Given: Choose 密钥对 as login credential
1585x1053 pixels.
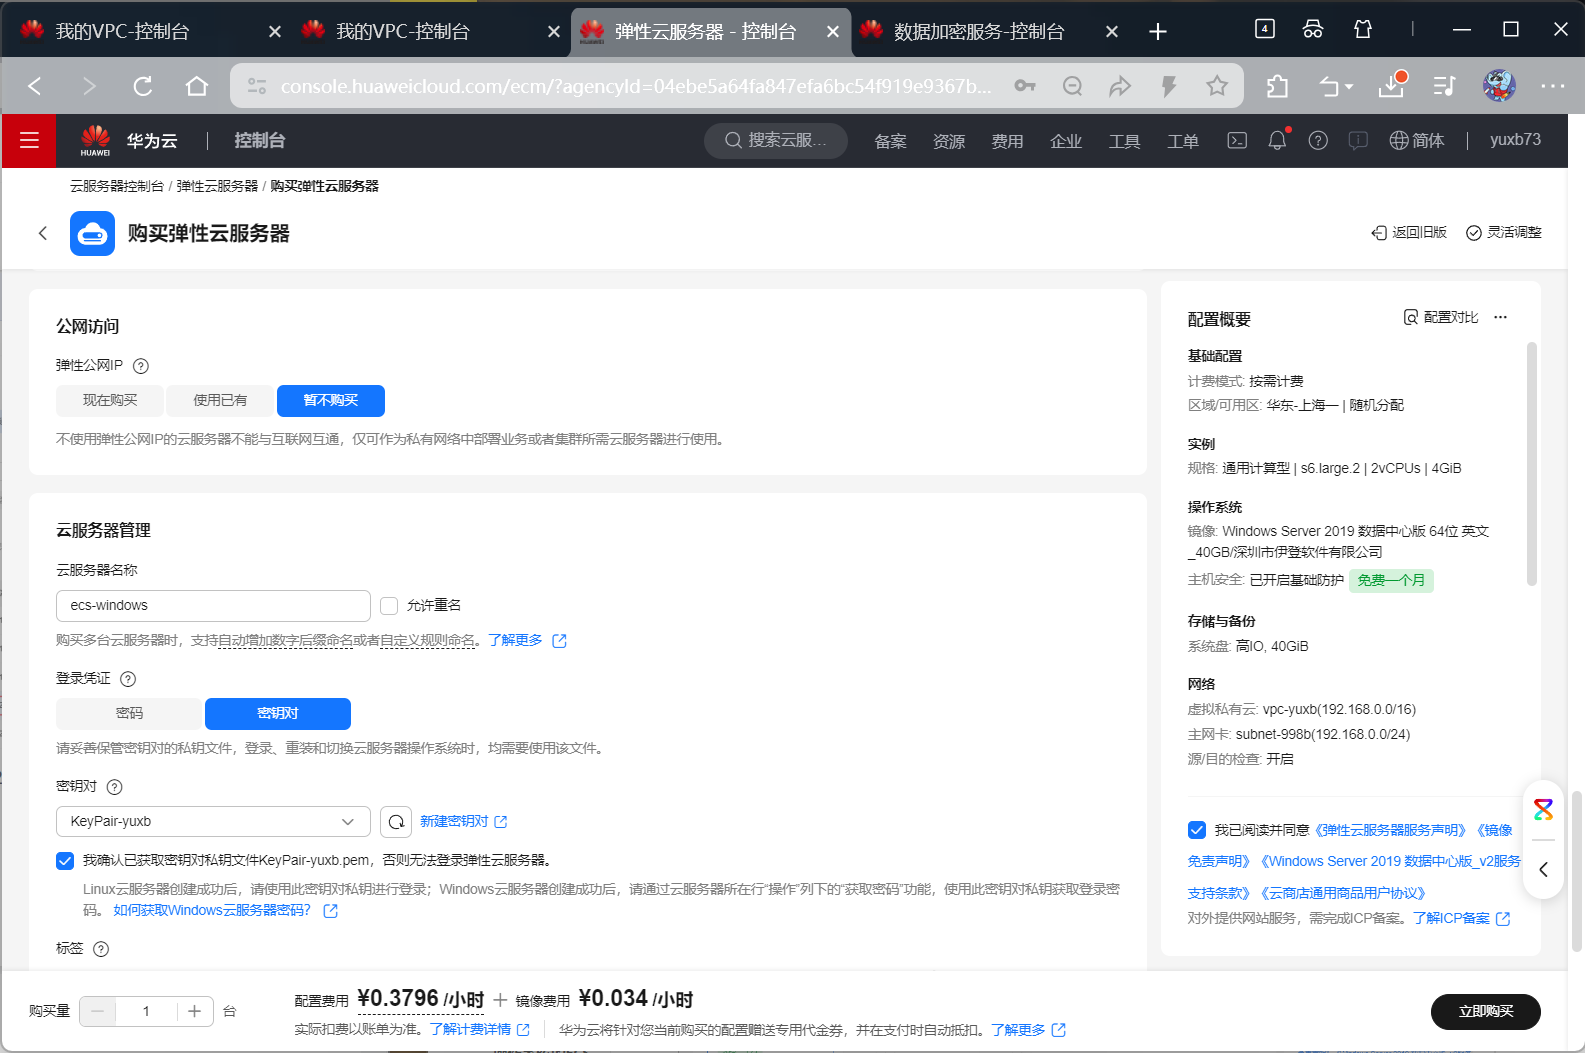Looking at the screenshot, I should (278, 714).
